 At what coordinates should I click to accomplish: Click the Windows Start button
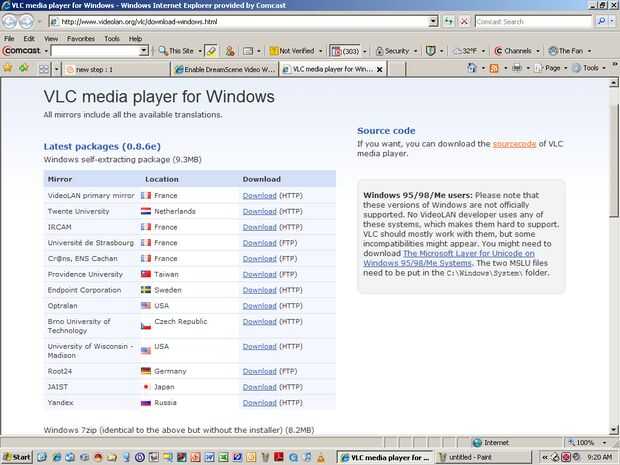[x=16, y=457]
